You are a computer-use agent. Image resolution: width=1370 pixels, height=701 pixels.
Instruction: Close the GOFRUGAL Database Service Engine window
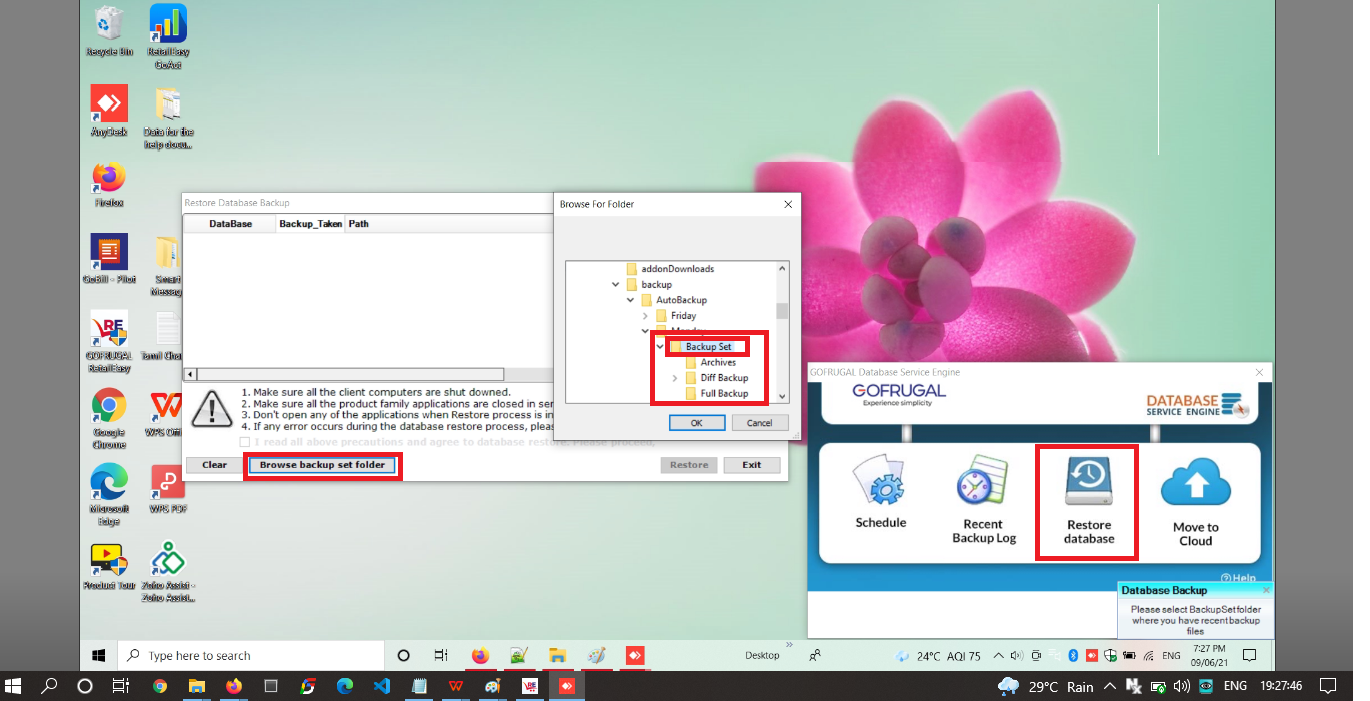click(1259, 372)
